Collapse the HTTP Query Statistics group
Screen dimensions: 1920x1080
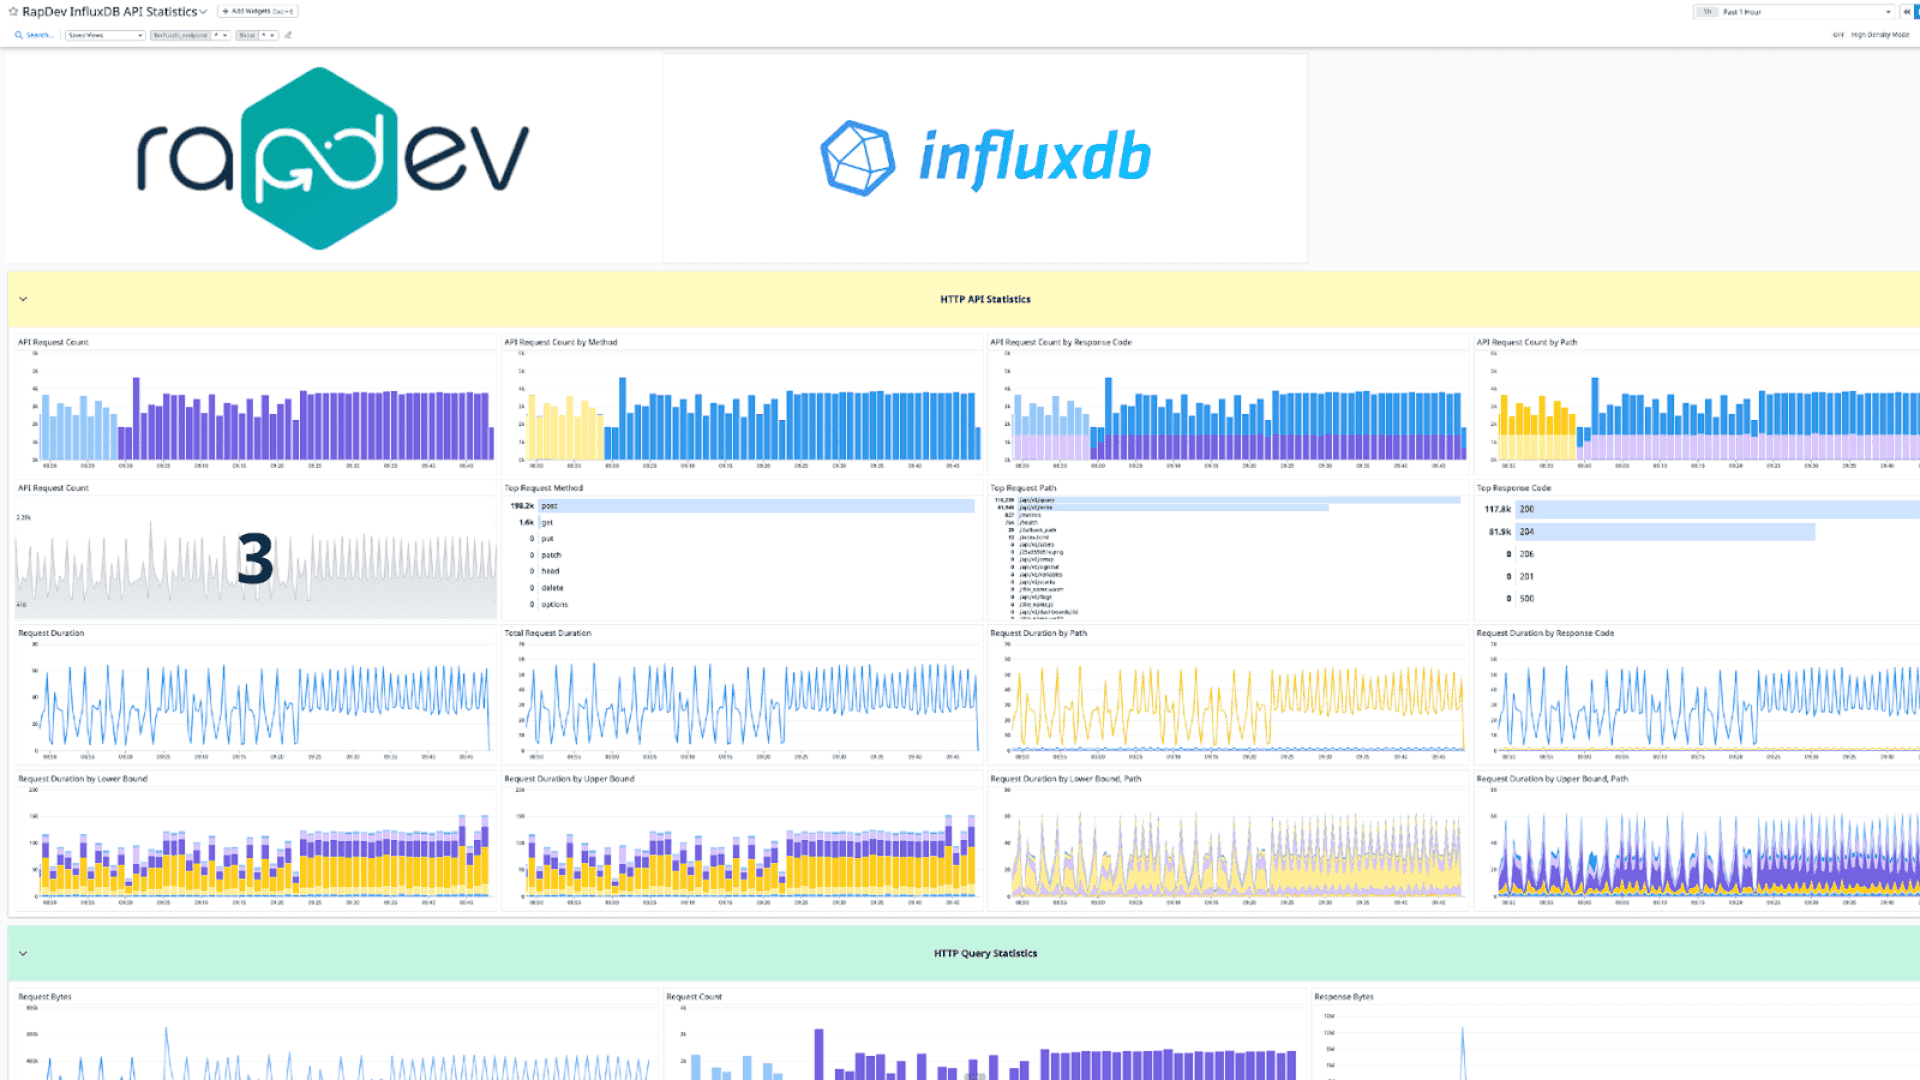23,953
